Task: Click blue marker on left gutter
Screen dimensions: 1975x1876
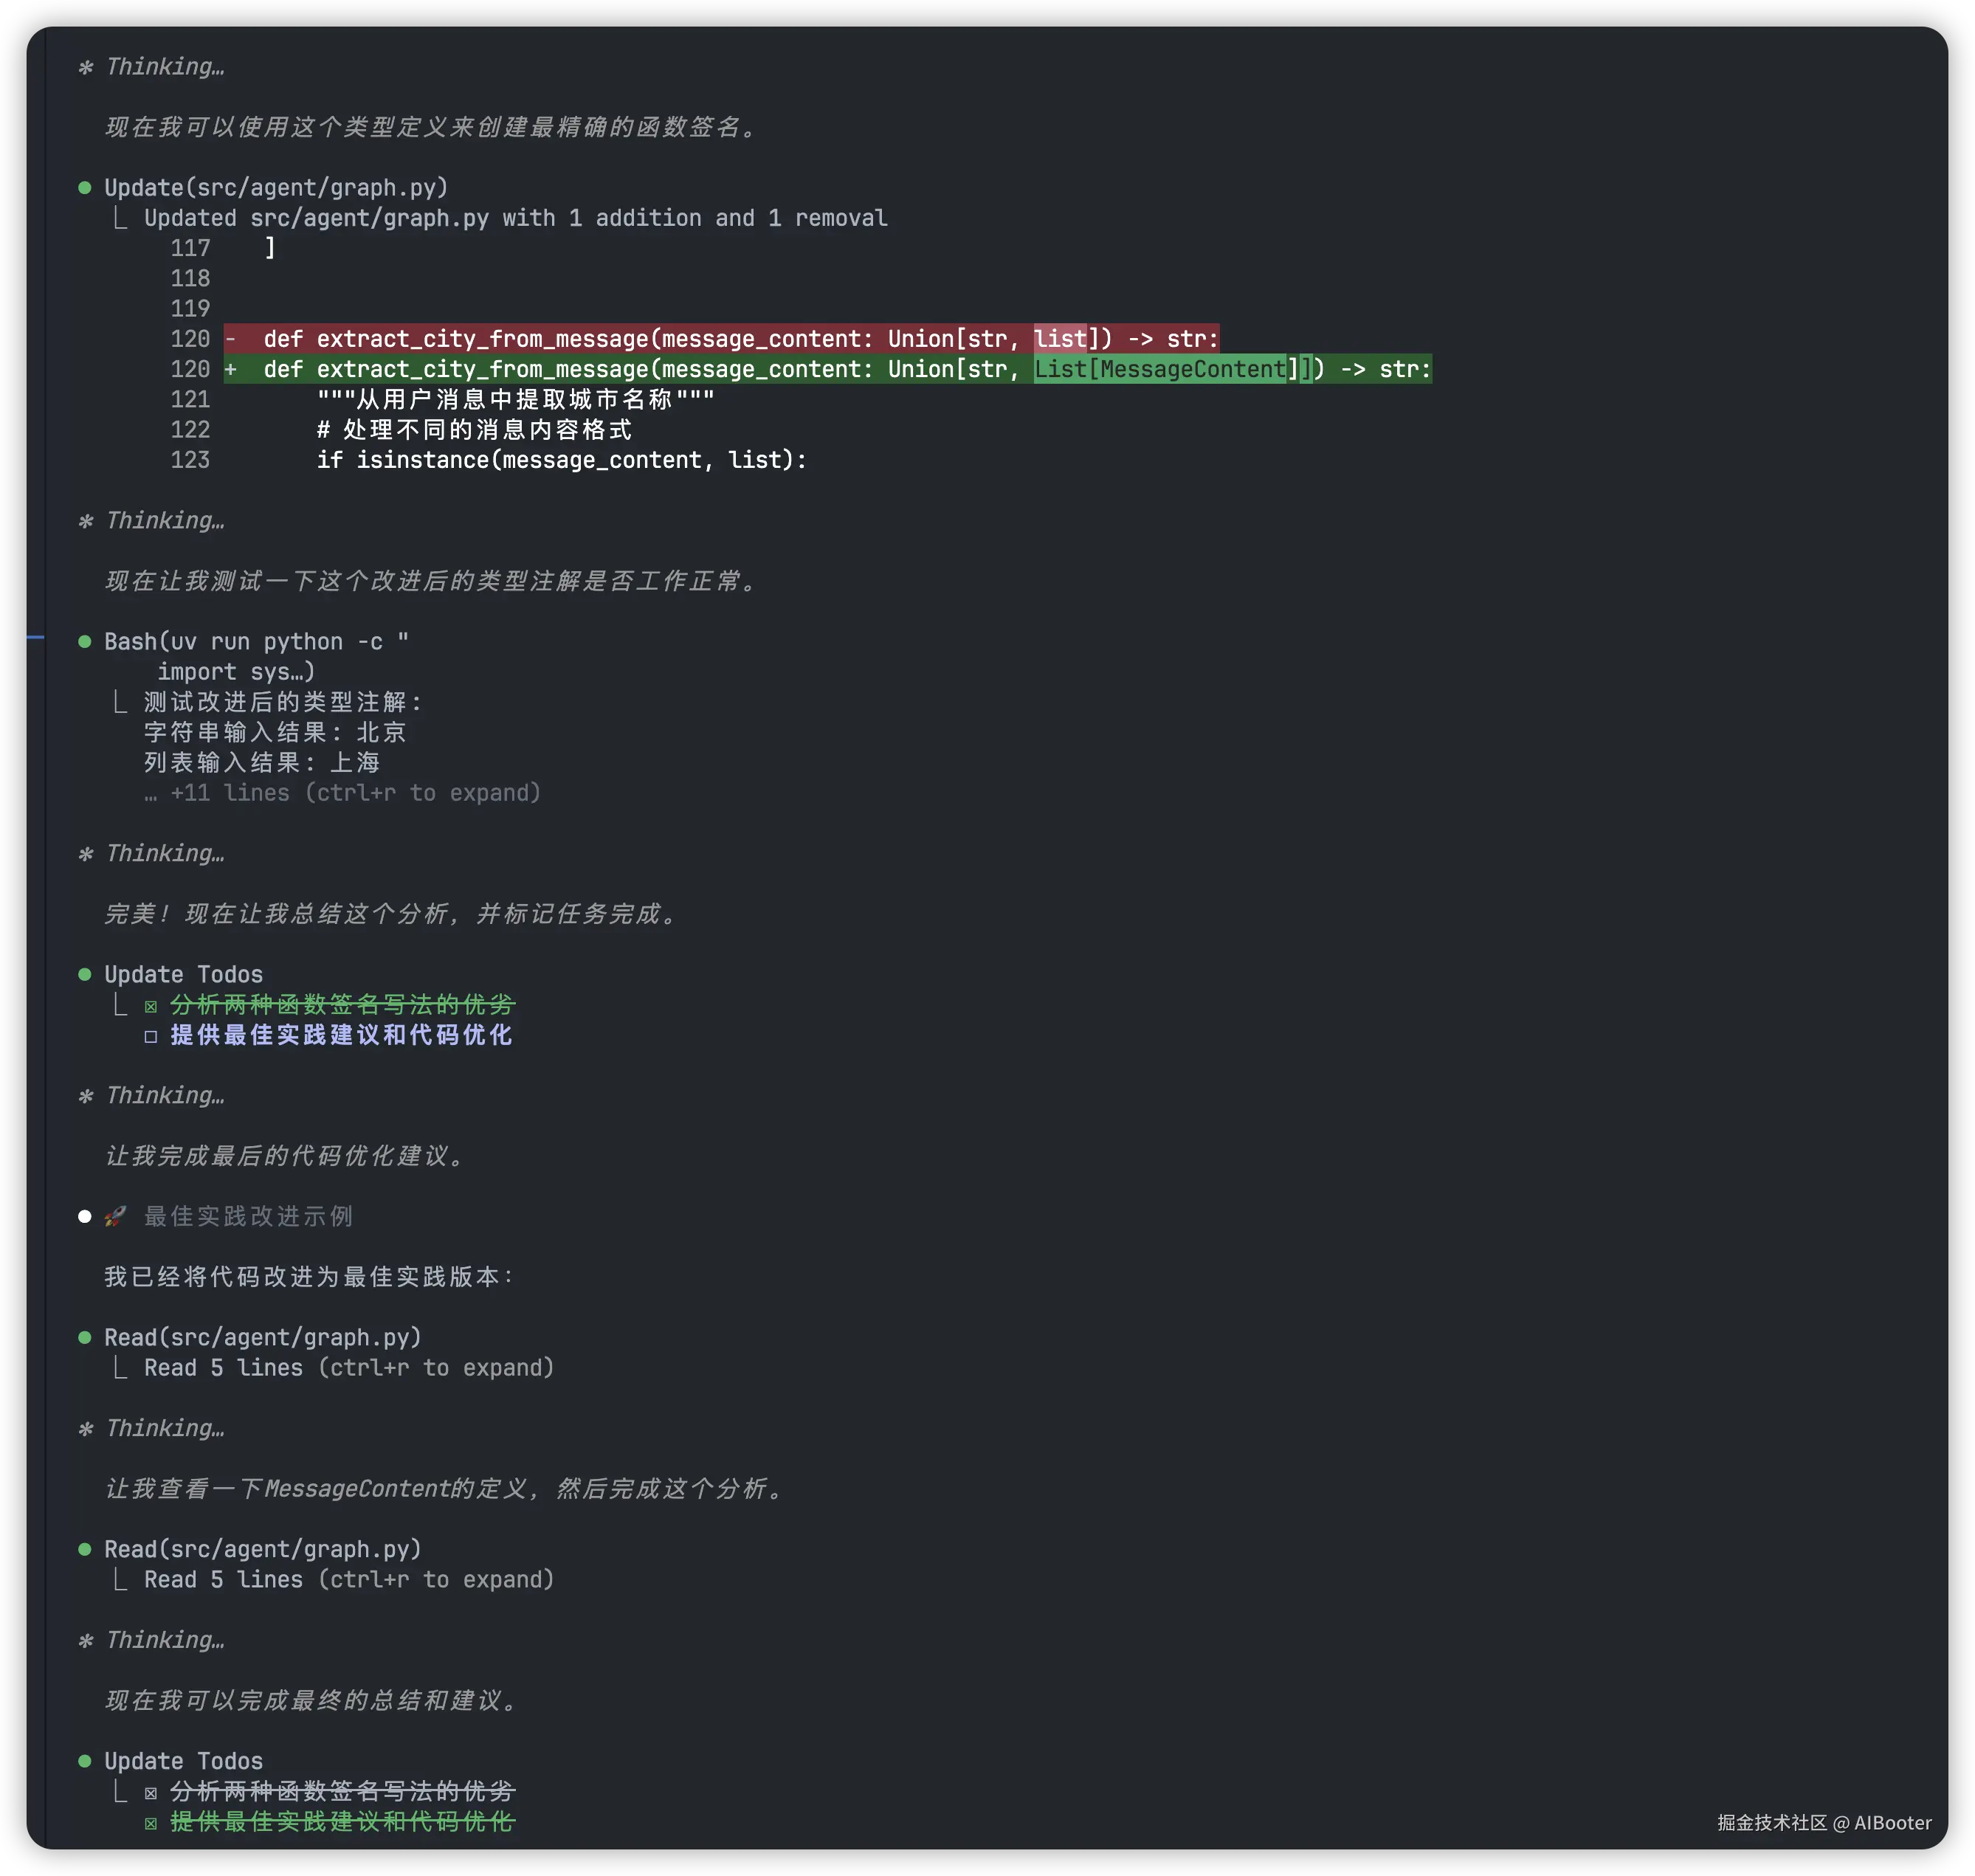Action: pyautogui.click(x=35, y=637)
